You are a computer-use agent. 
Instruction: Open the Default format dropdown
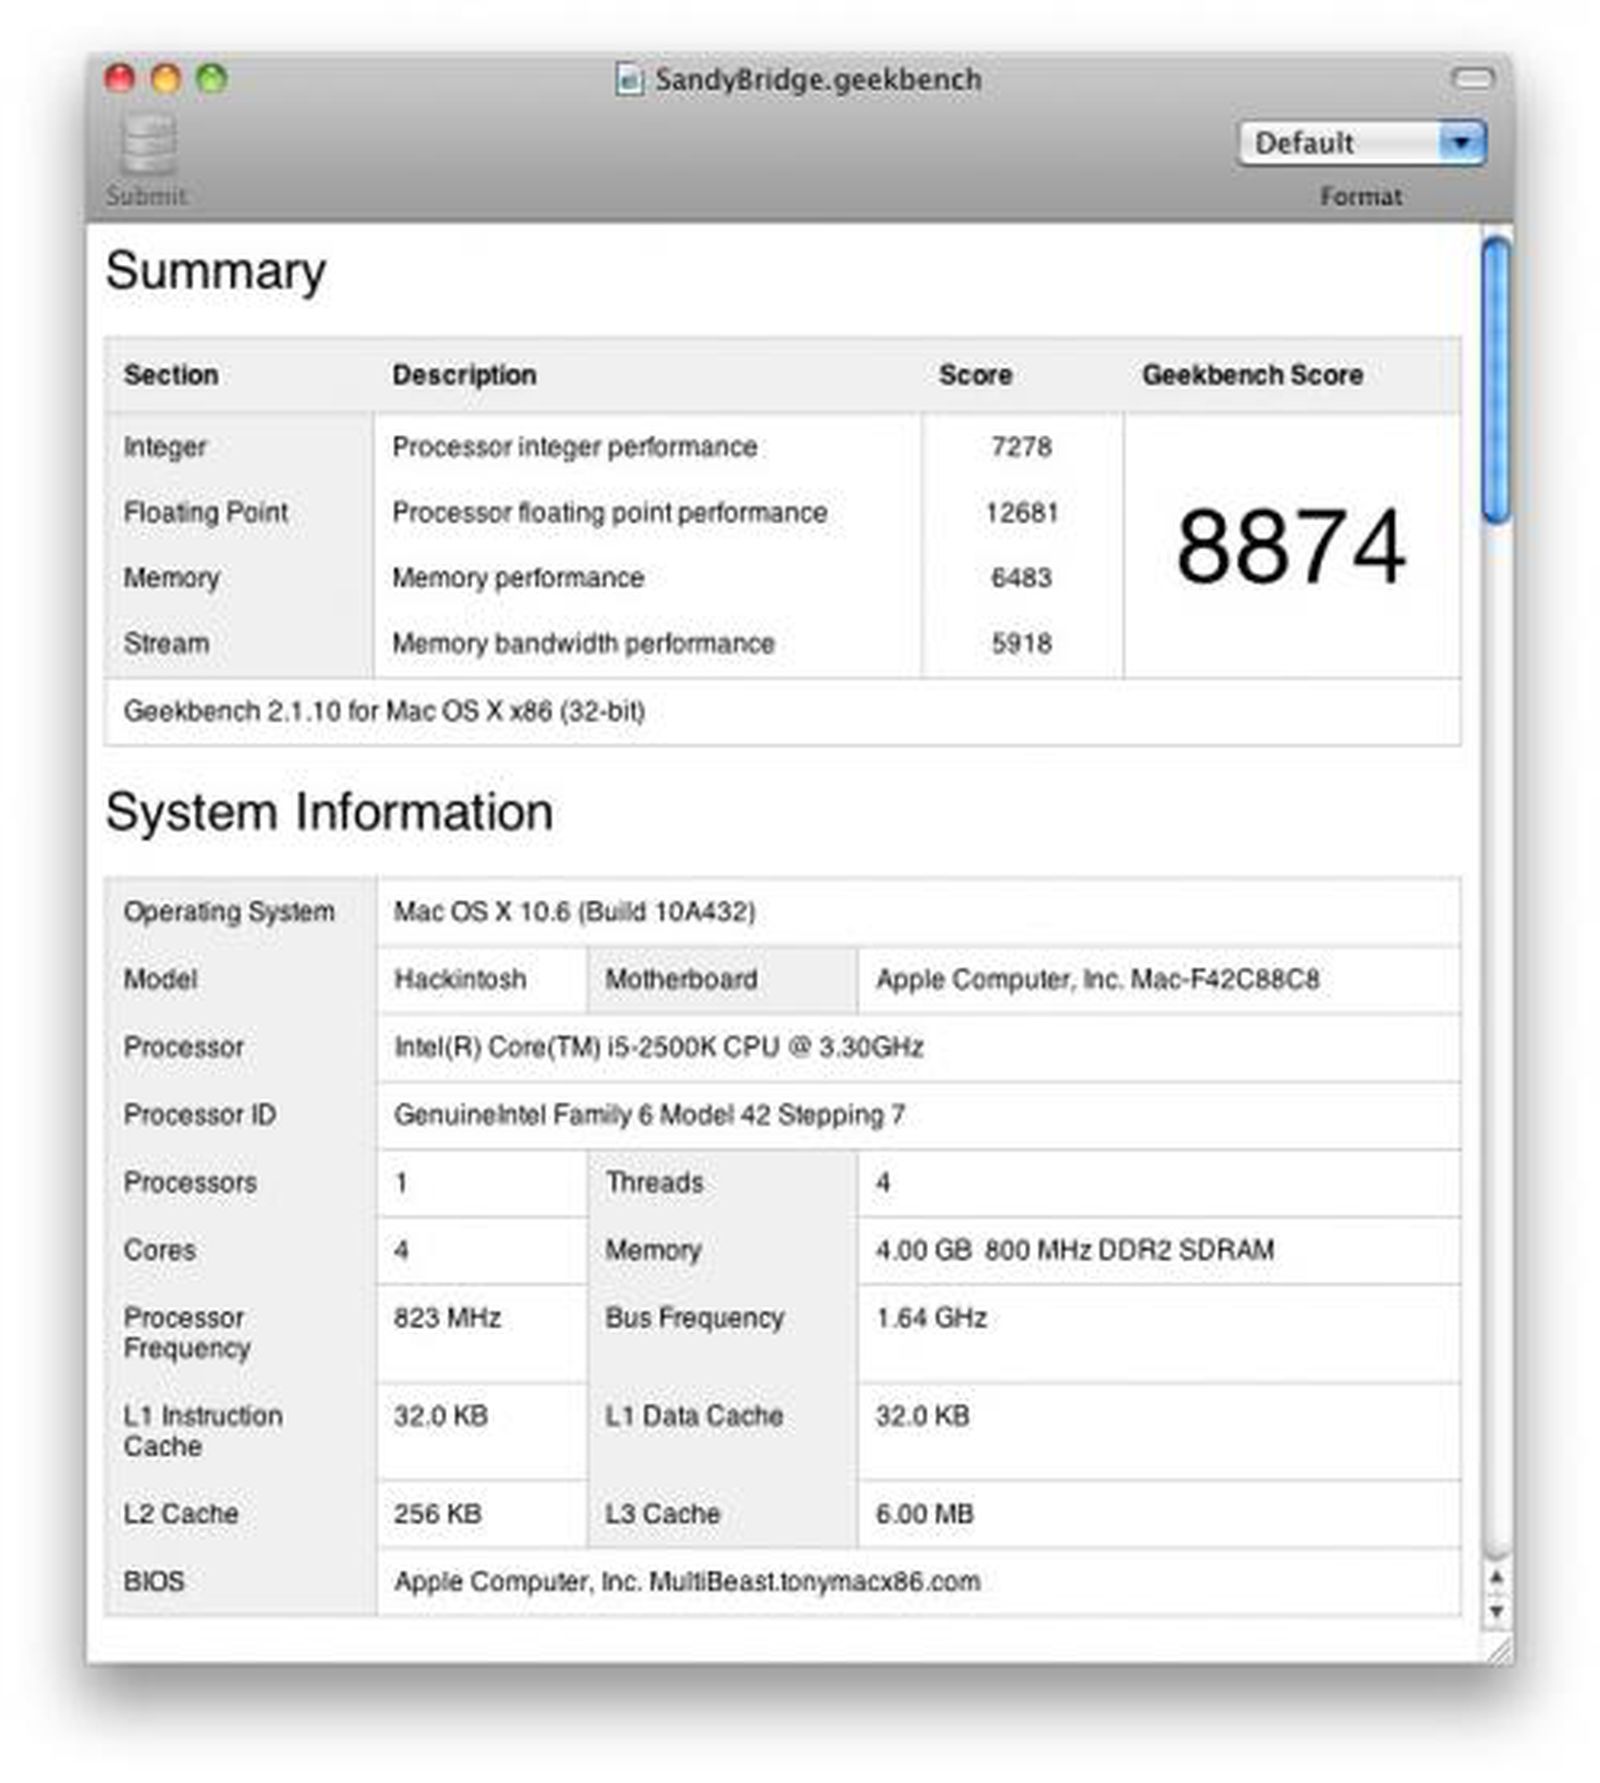tap(1362, 143)
